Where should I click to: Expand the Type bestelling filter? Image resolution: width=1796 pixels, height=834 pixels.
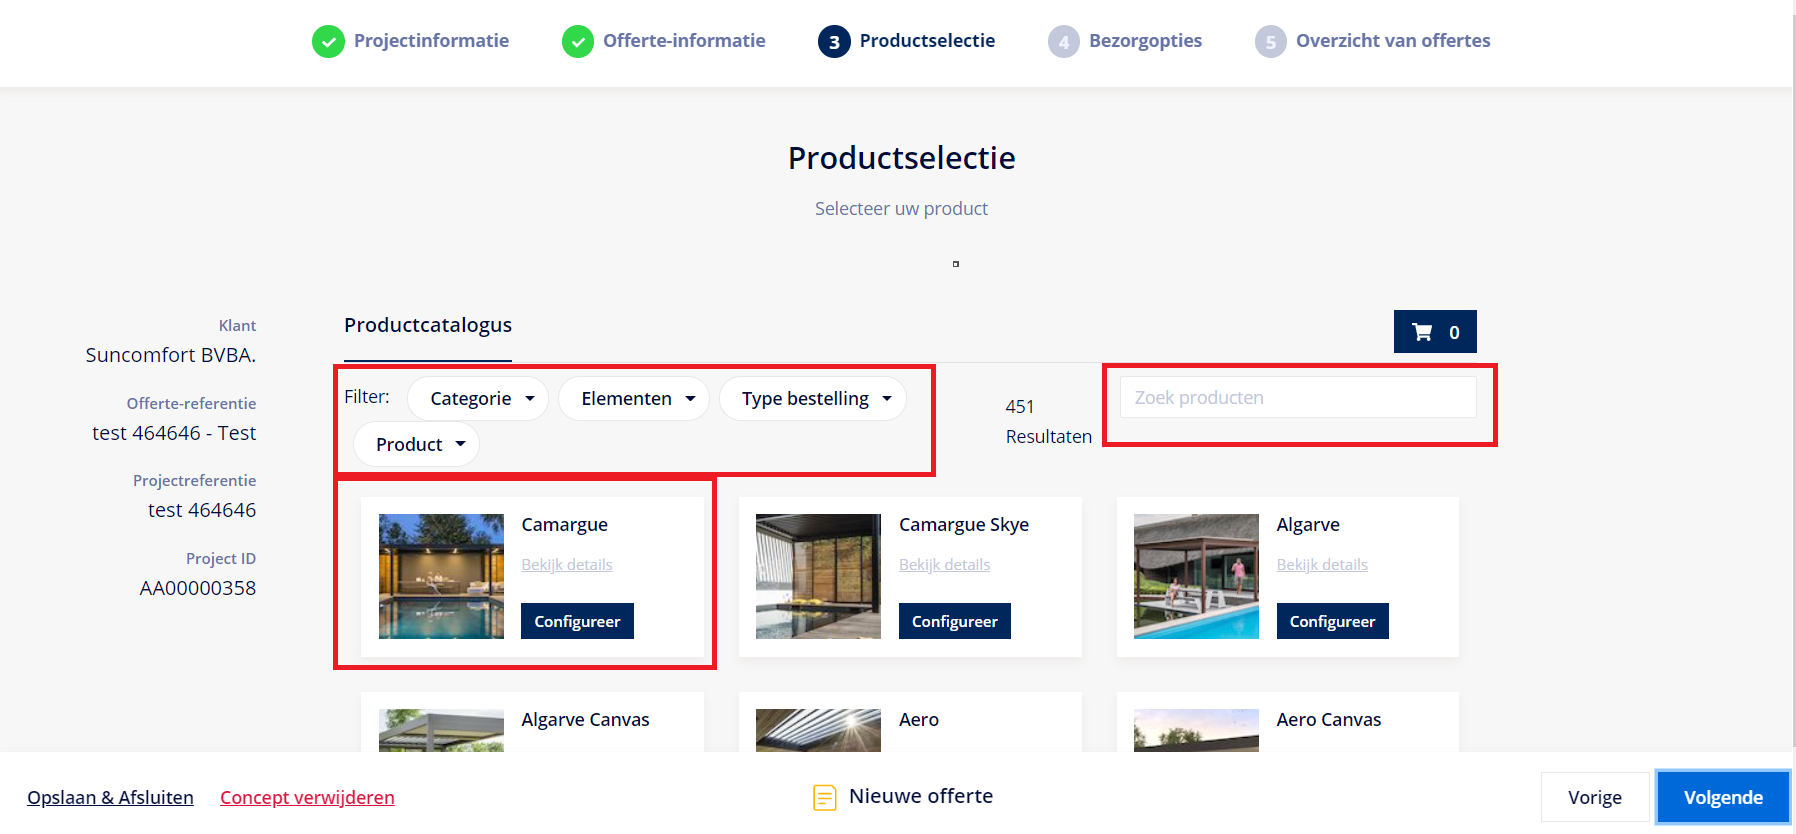pyautogui.click(x=812, y=399)
